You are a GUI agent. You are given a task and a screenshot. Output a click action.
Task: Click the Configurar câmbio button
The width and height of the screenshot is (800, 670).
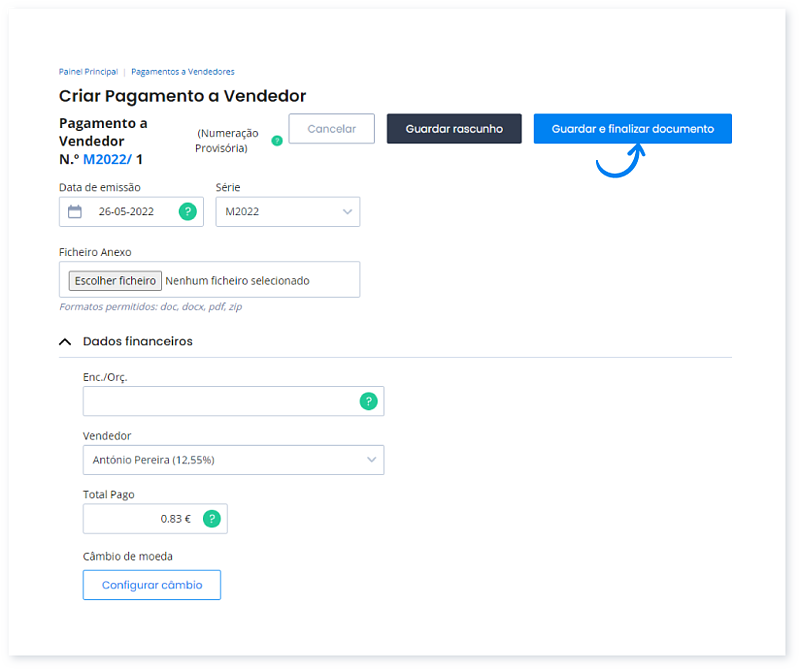tap(152, 585)
